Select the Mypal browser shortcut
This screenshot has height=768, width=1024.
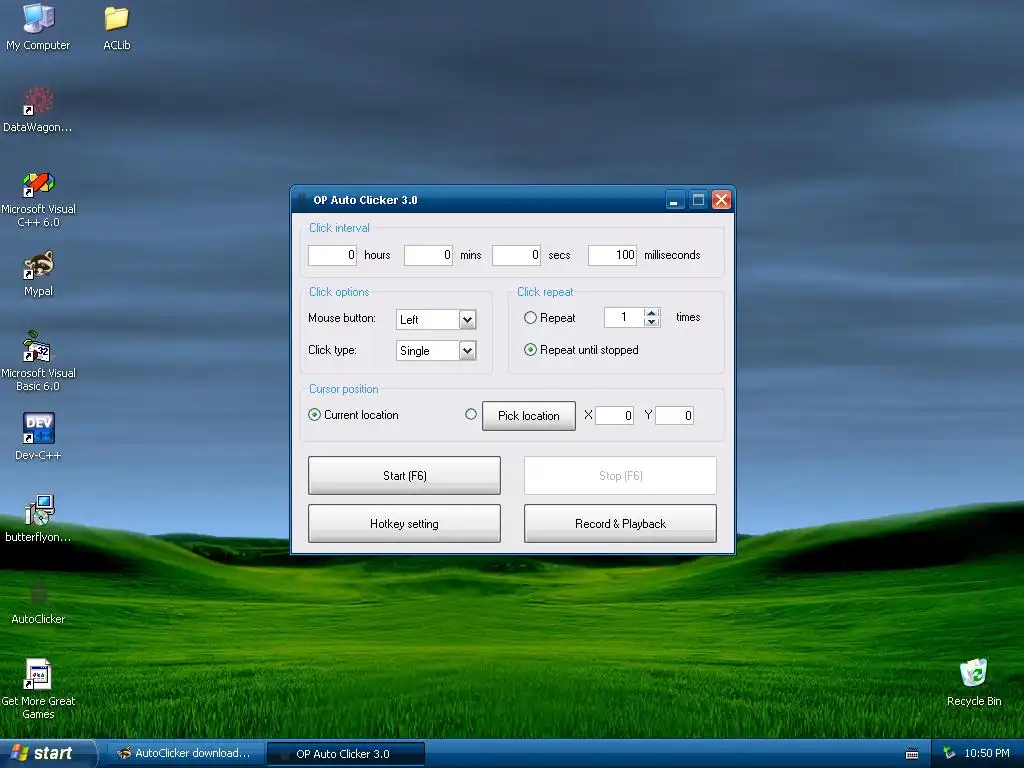point(38,274)
